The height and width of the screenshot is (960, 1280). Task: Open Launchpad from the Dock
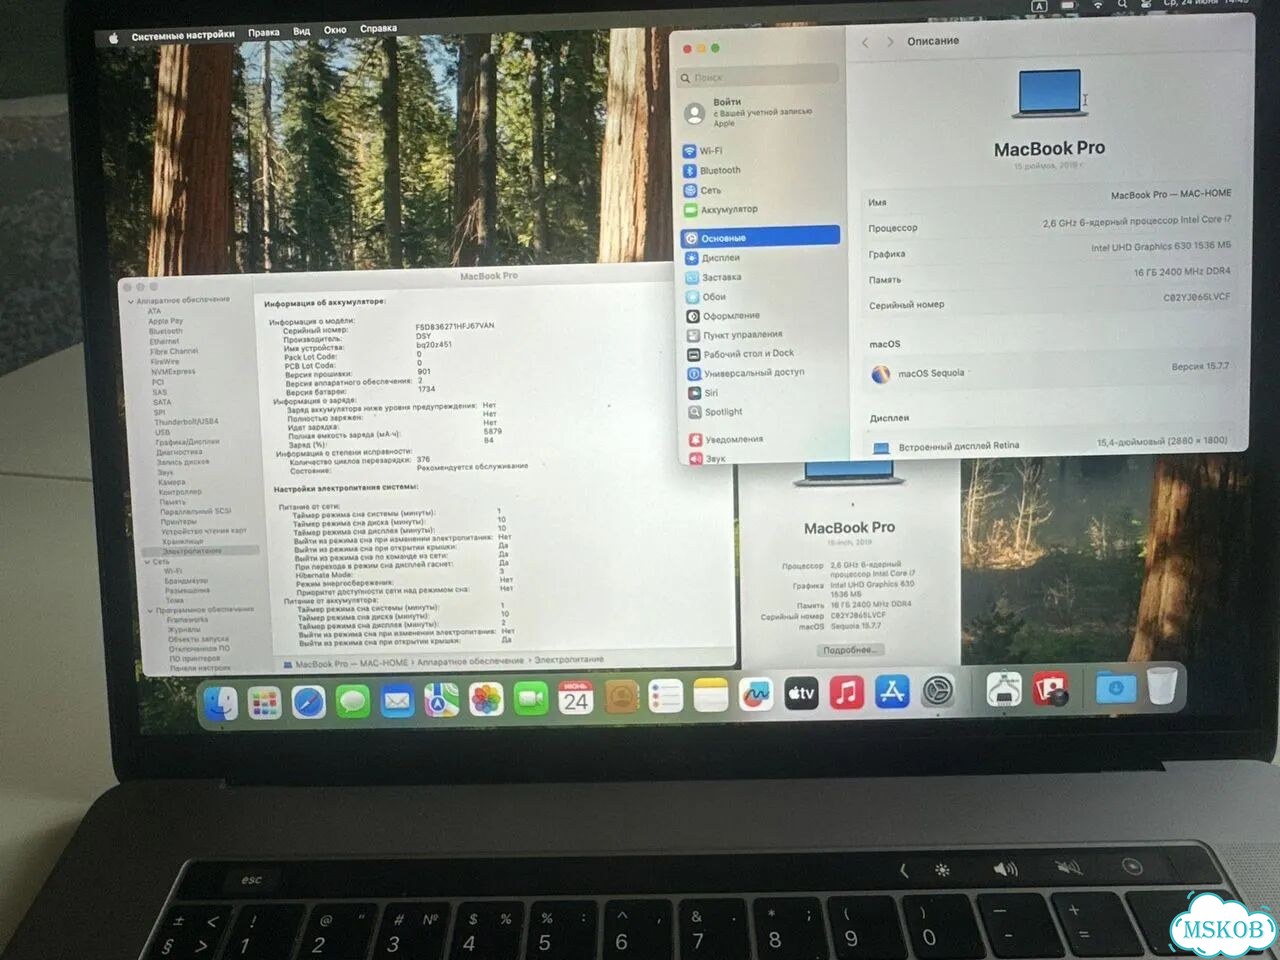pos(264,703)
